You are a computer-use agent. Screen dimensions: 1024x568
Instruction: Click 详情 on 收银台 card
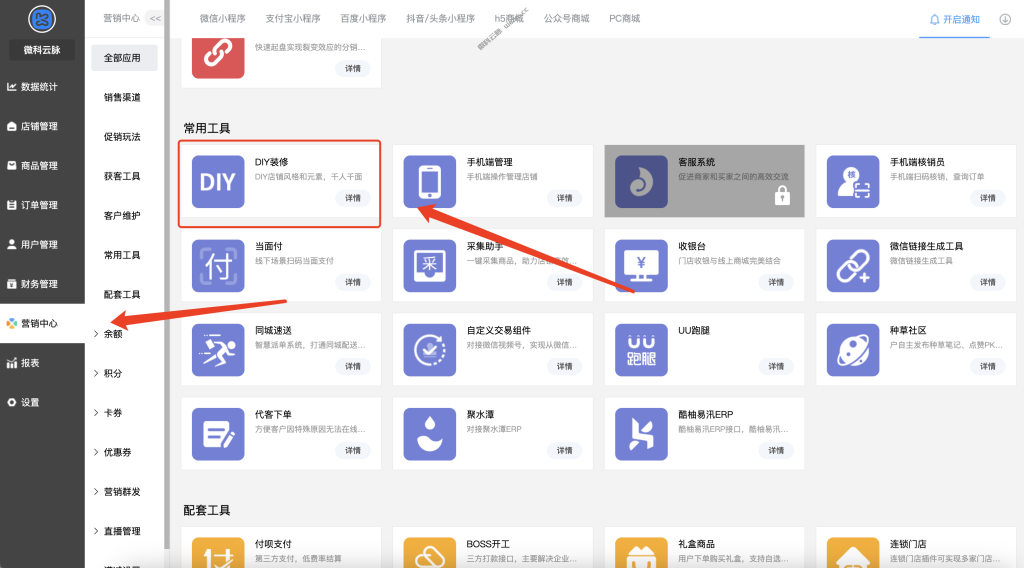pyautogui.click(x=776, y=282)
